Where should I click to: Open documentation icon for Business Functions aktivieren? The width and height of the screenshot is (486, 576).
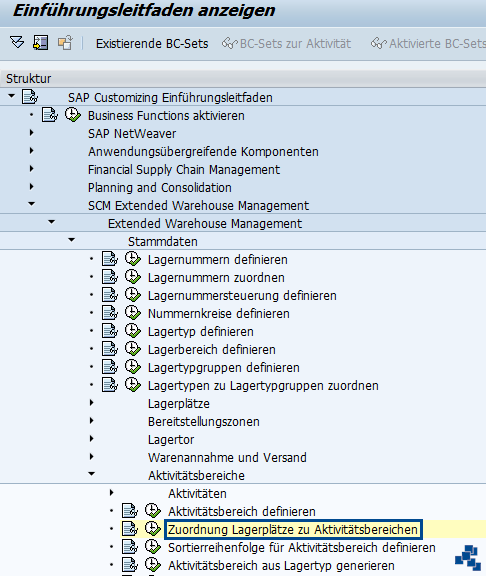(x=50, y=115)
